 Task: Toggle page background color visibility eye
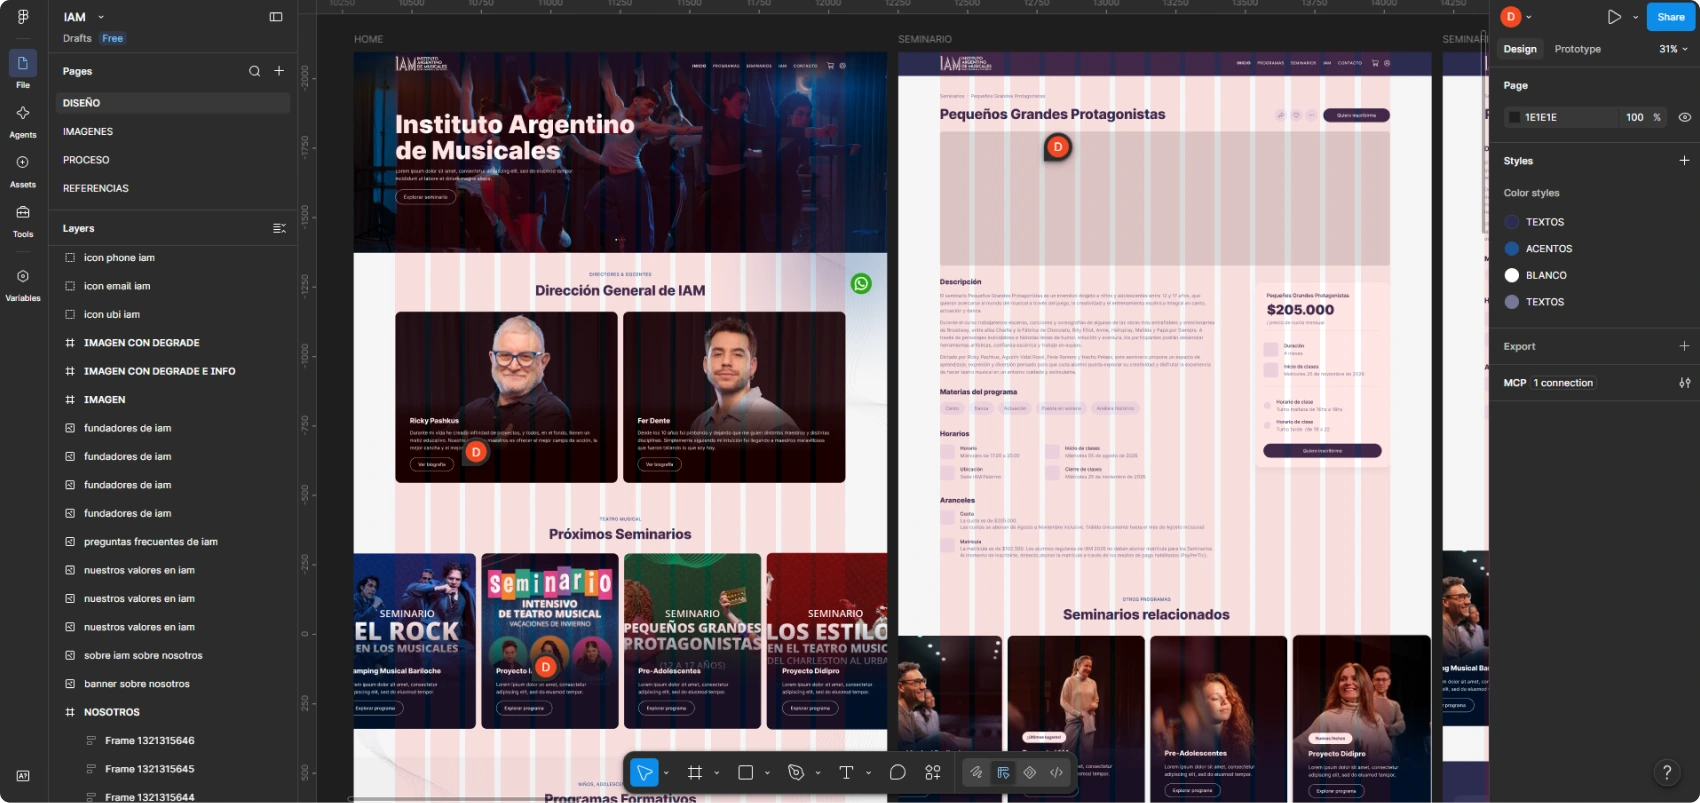[1685, 117]
